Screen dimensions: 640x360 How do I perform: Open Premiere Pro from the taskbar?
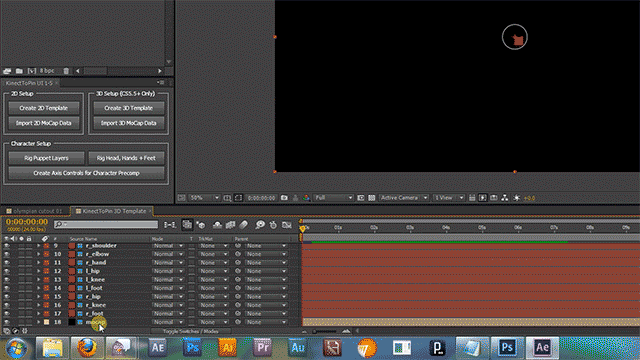click(262, 348)
